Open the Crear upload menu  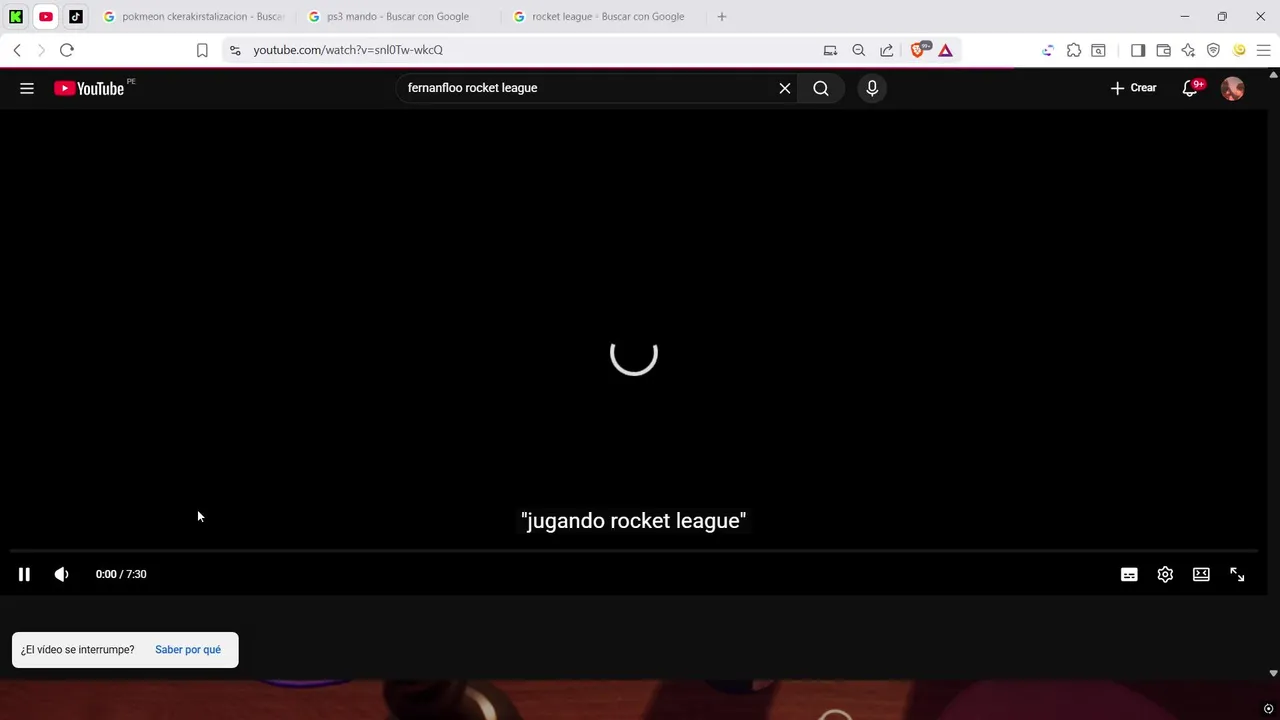click(1133, 88)
